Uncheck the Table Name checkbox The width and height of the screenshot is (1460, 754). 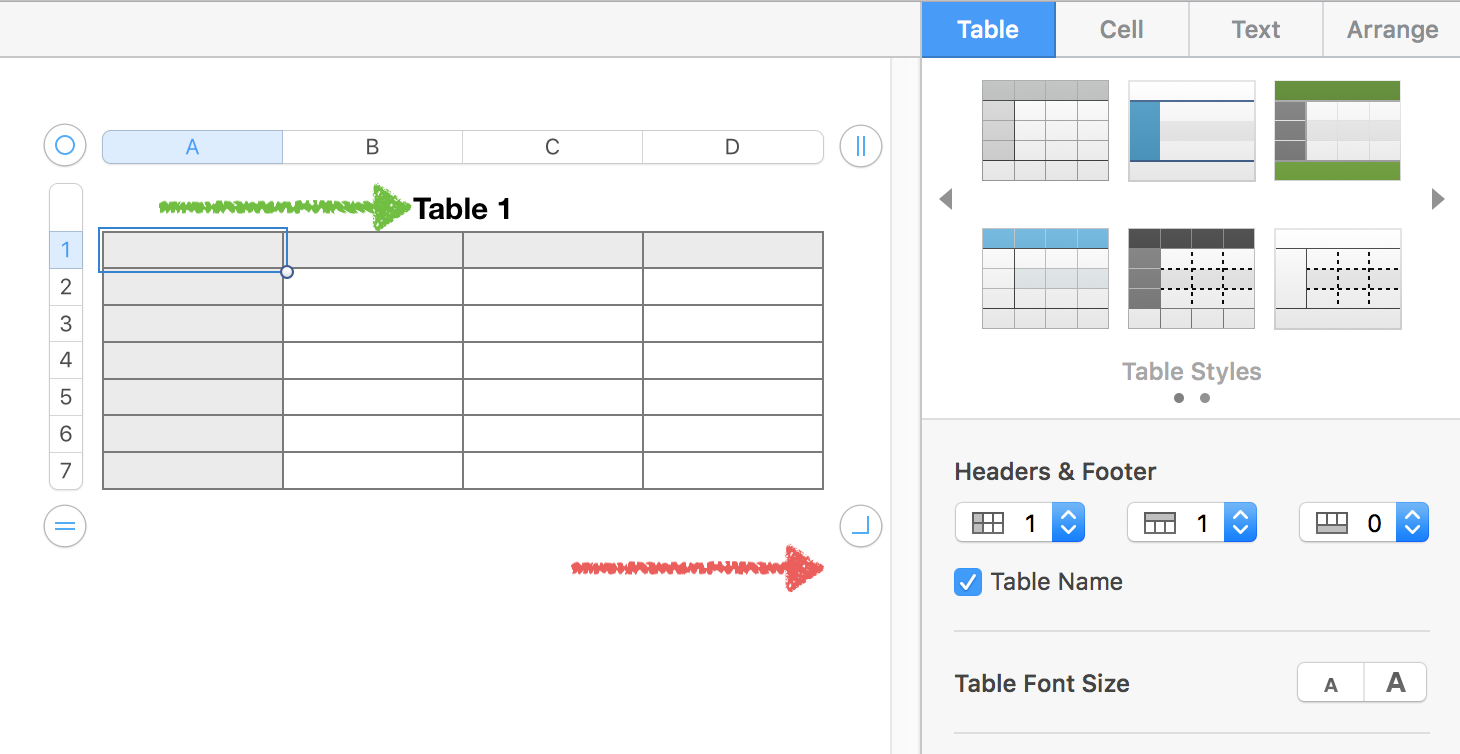click(968, 582)
